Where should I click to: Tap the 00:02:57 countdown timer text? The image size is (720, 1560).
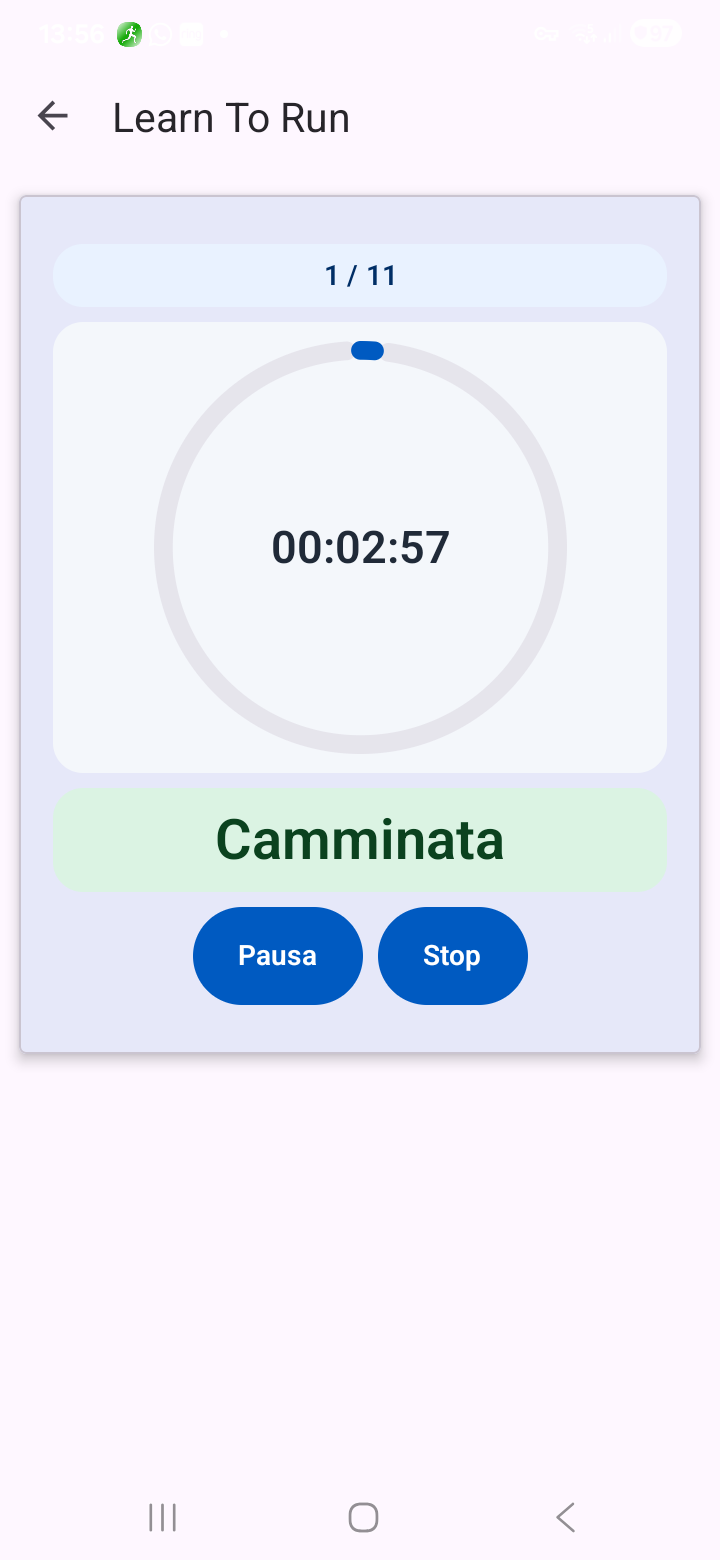point(360,548)
